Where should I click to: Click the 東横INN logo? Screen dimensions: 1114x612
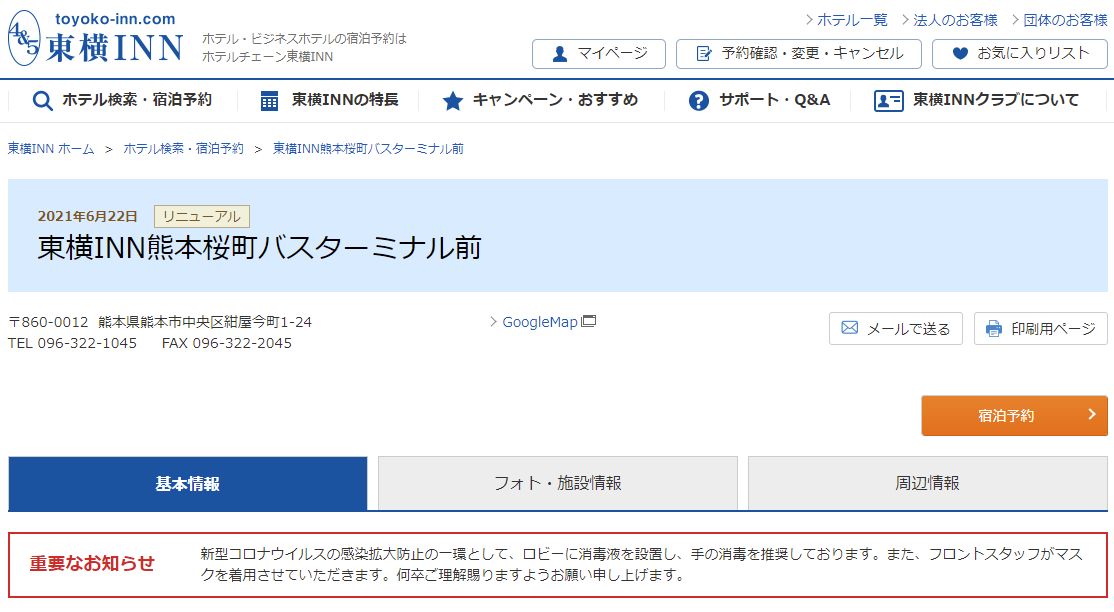click(95, 38)
